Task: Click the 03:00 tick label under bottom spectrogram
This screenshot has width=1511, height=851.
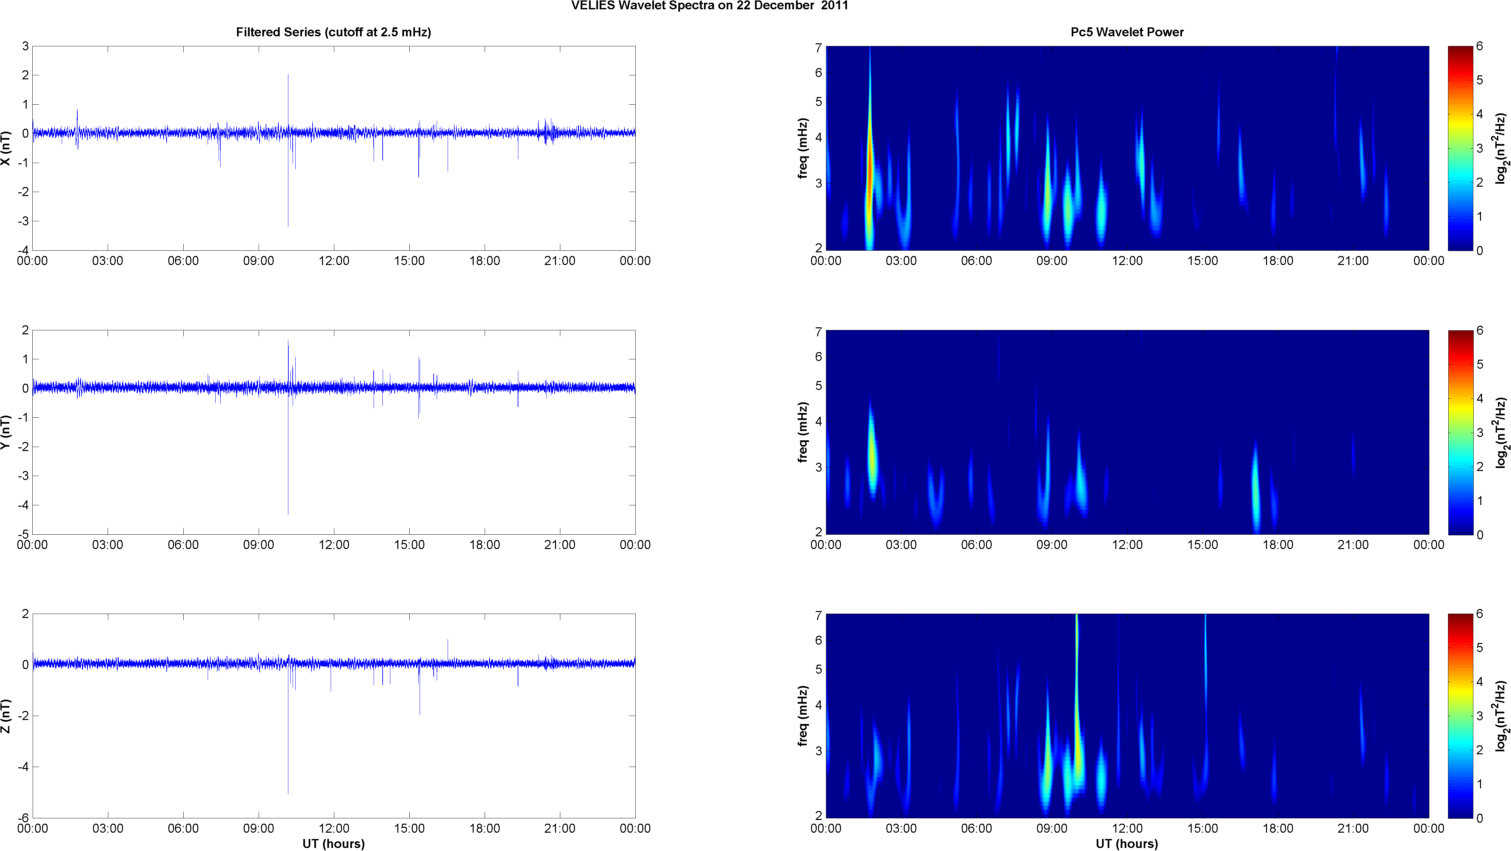Action: click(x=901, y=829)
